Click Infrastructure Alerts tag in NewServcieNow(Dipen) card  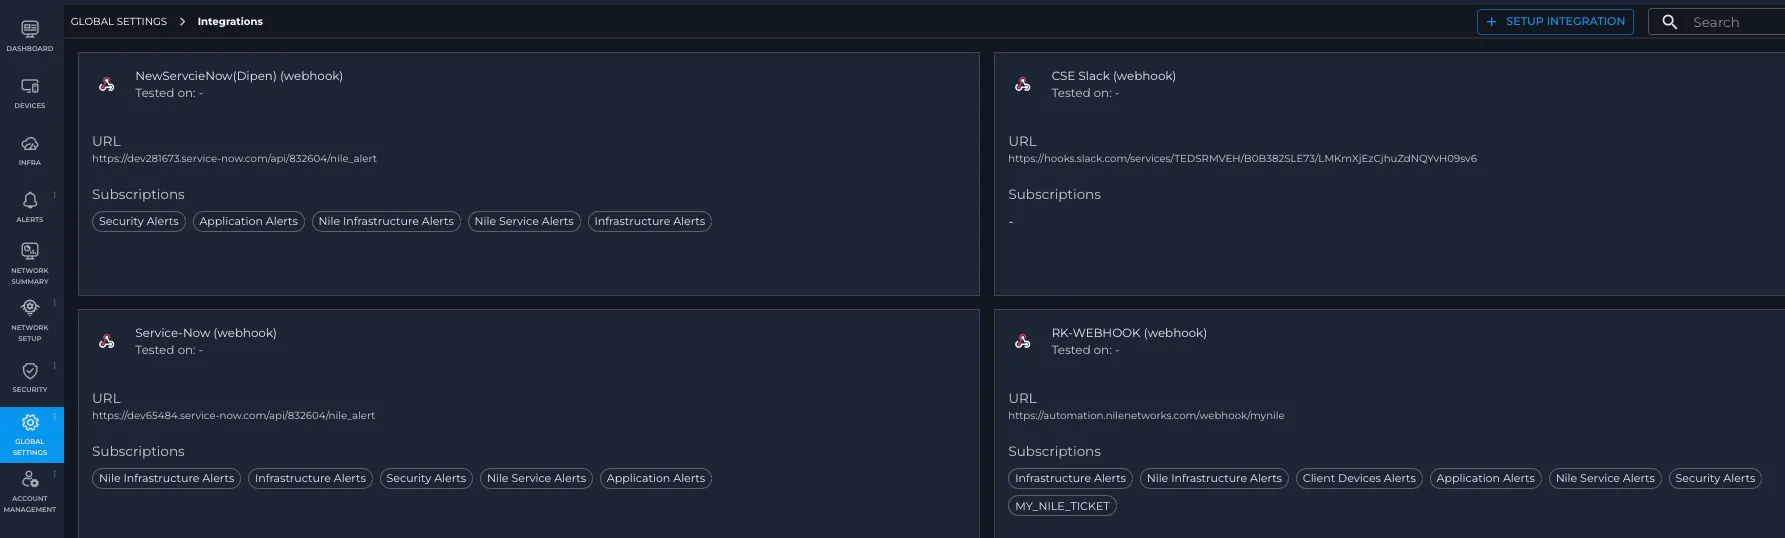point(650,221)
